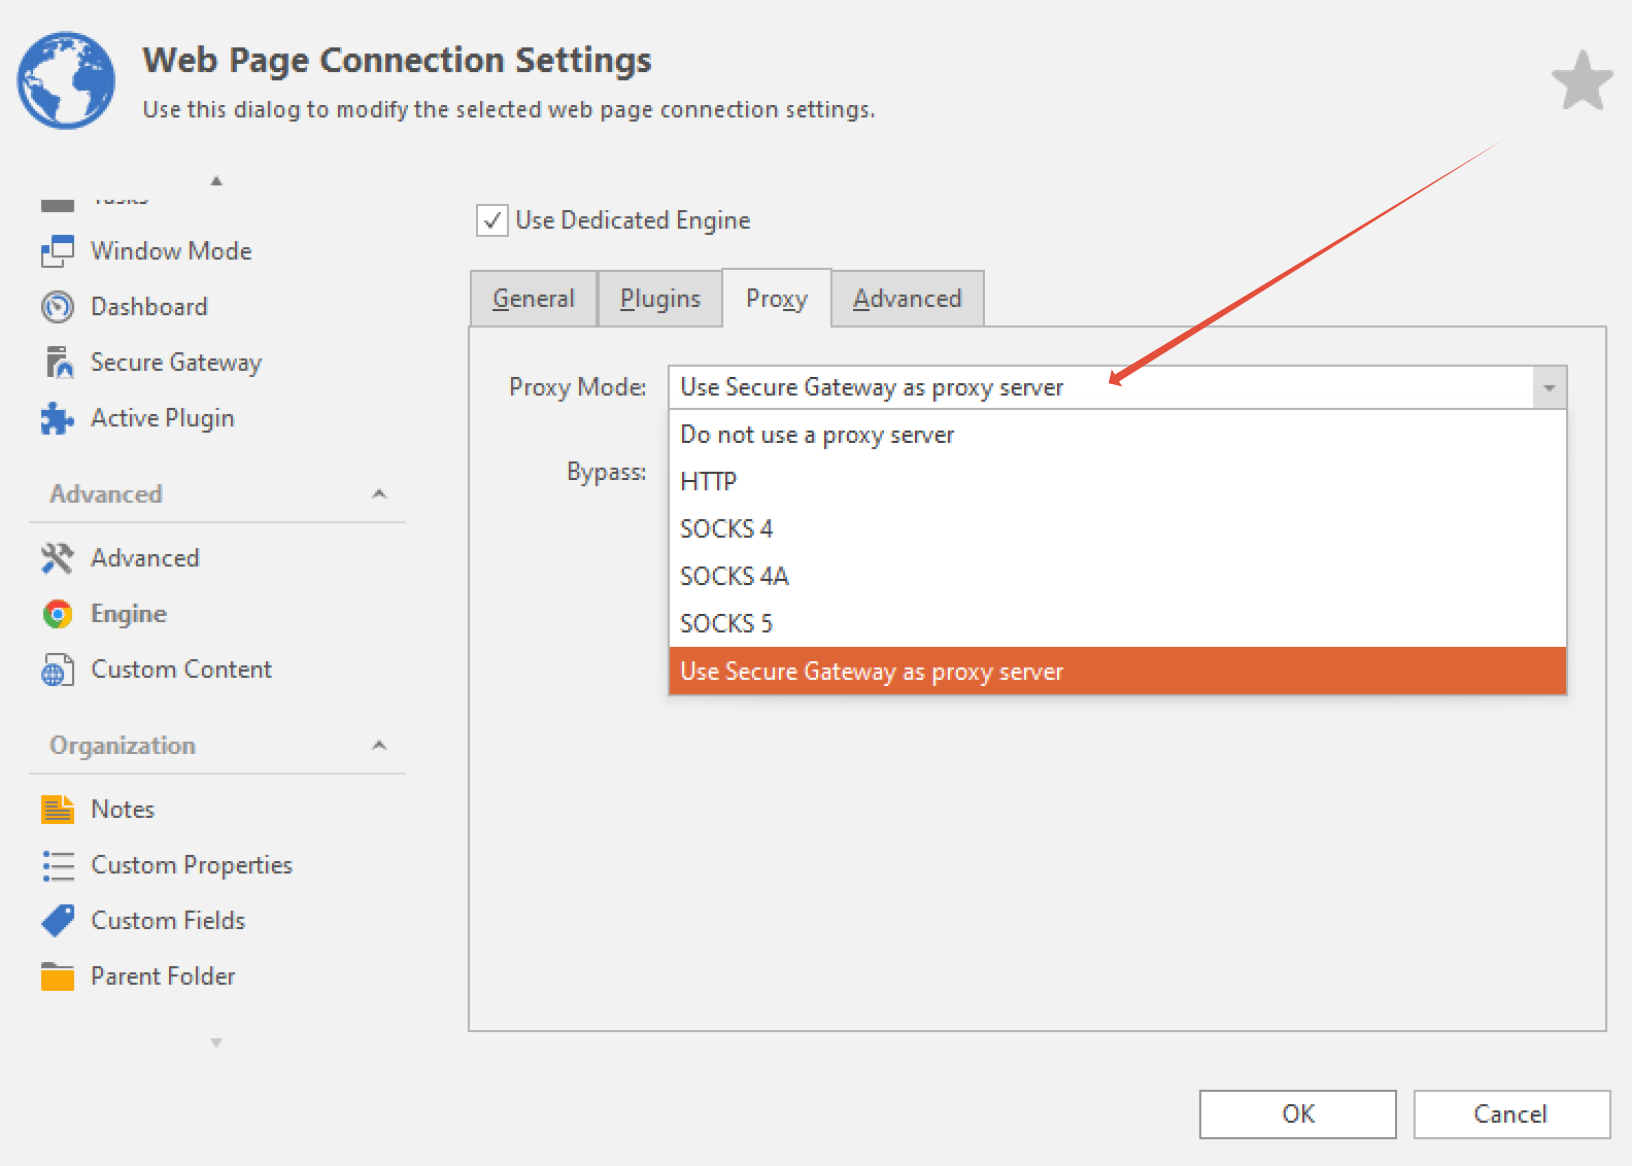Select Do not use a proxy server
This screenshot has width=1632, height=1166.
coord(817,435)
